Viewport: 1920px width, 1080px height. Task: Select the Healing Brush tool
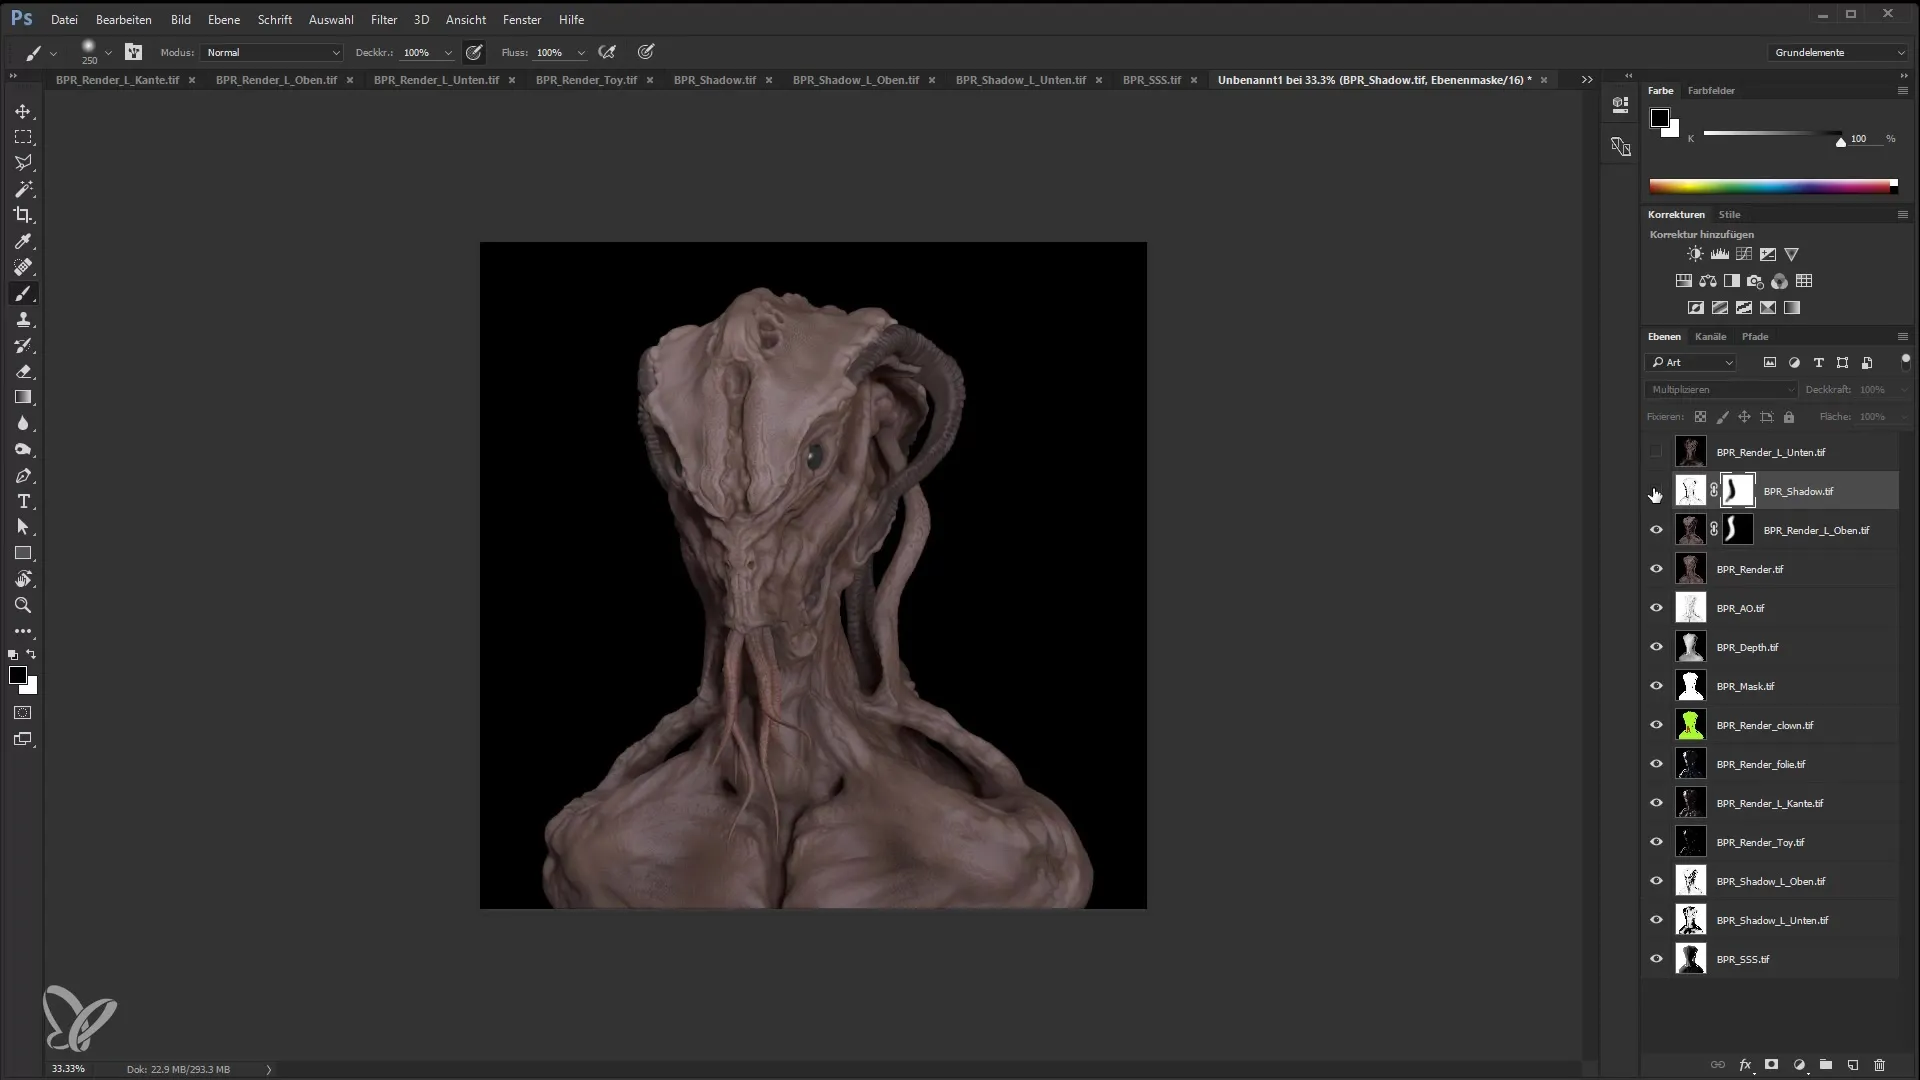click(23, 267)
